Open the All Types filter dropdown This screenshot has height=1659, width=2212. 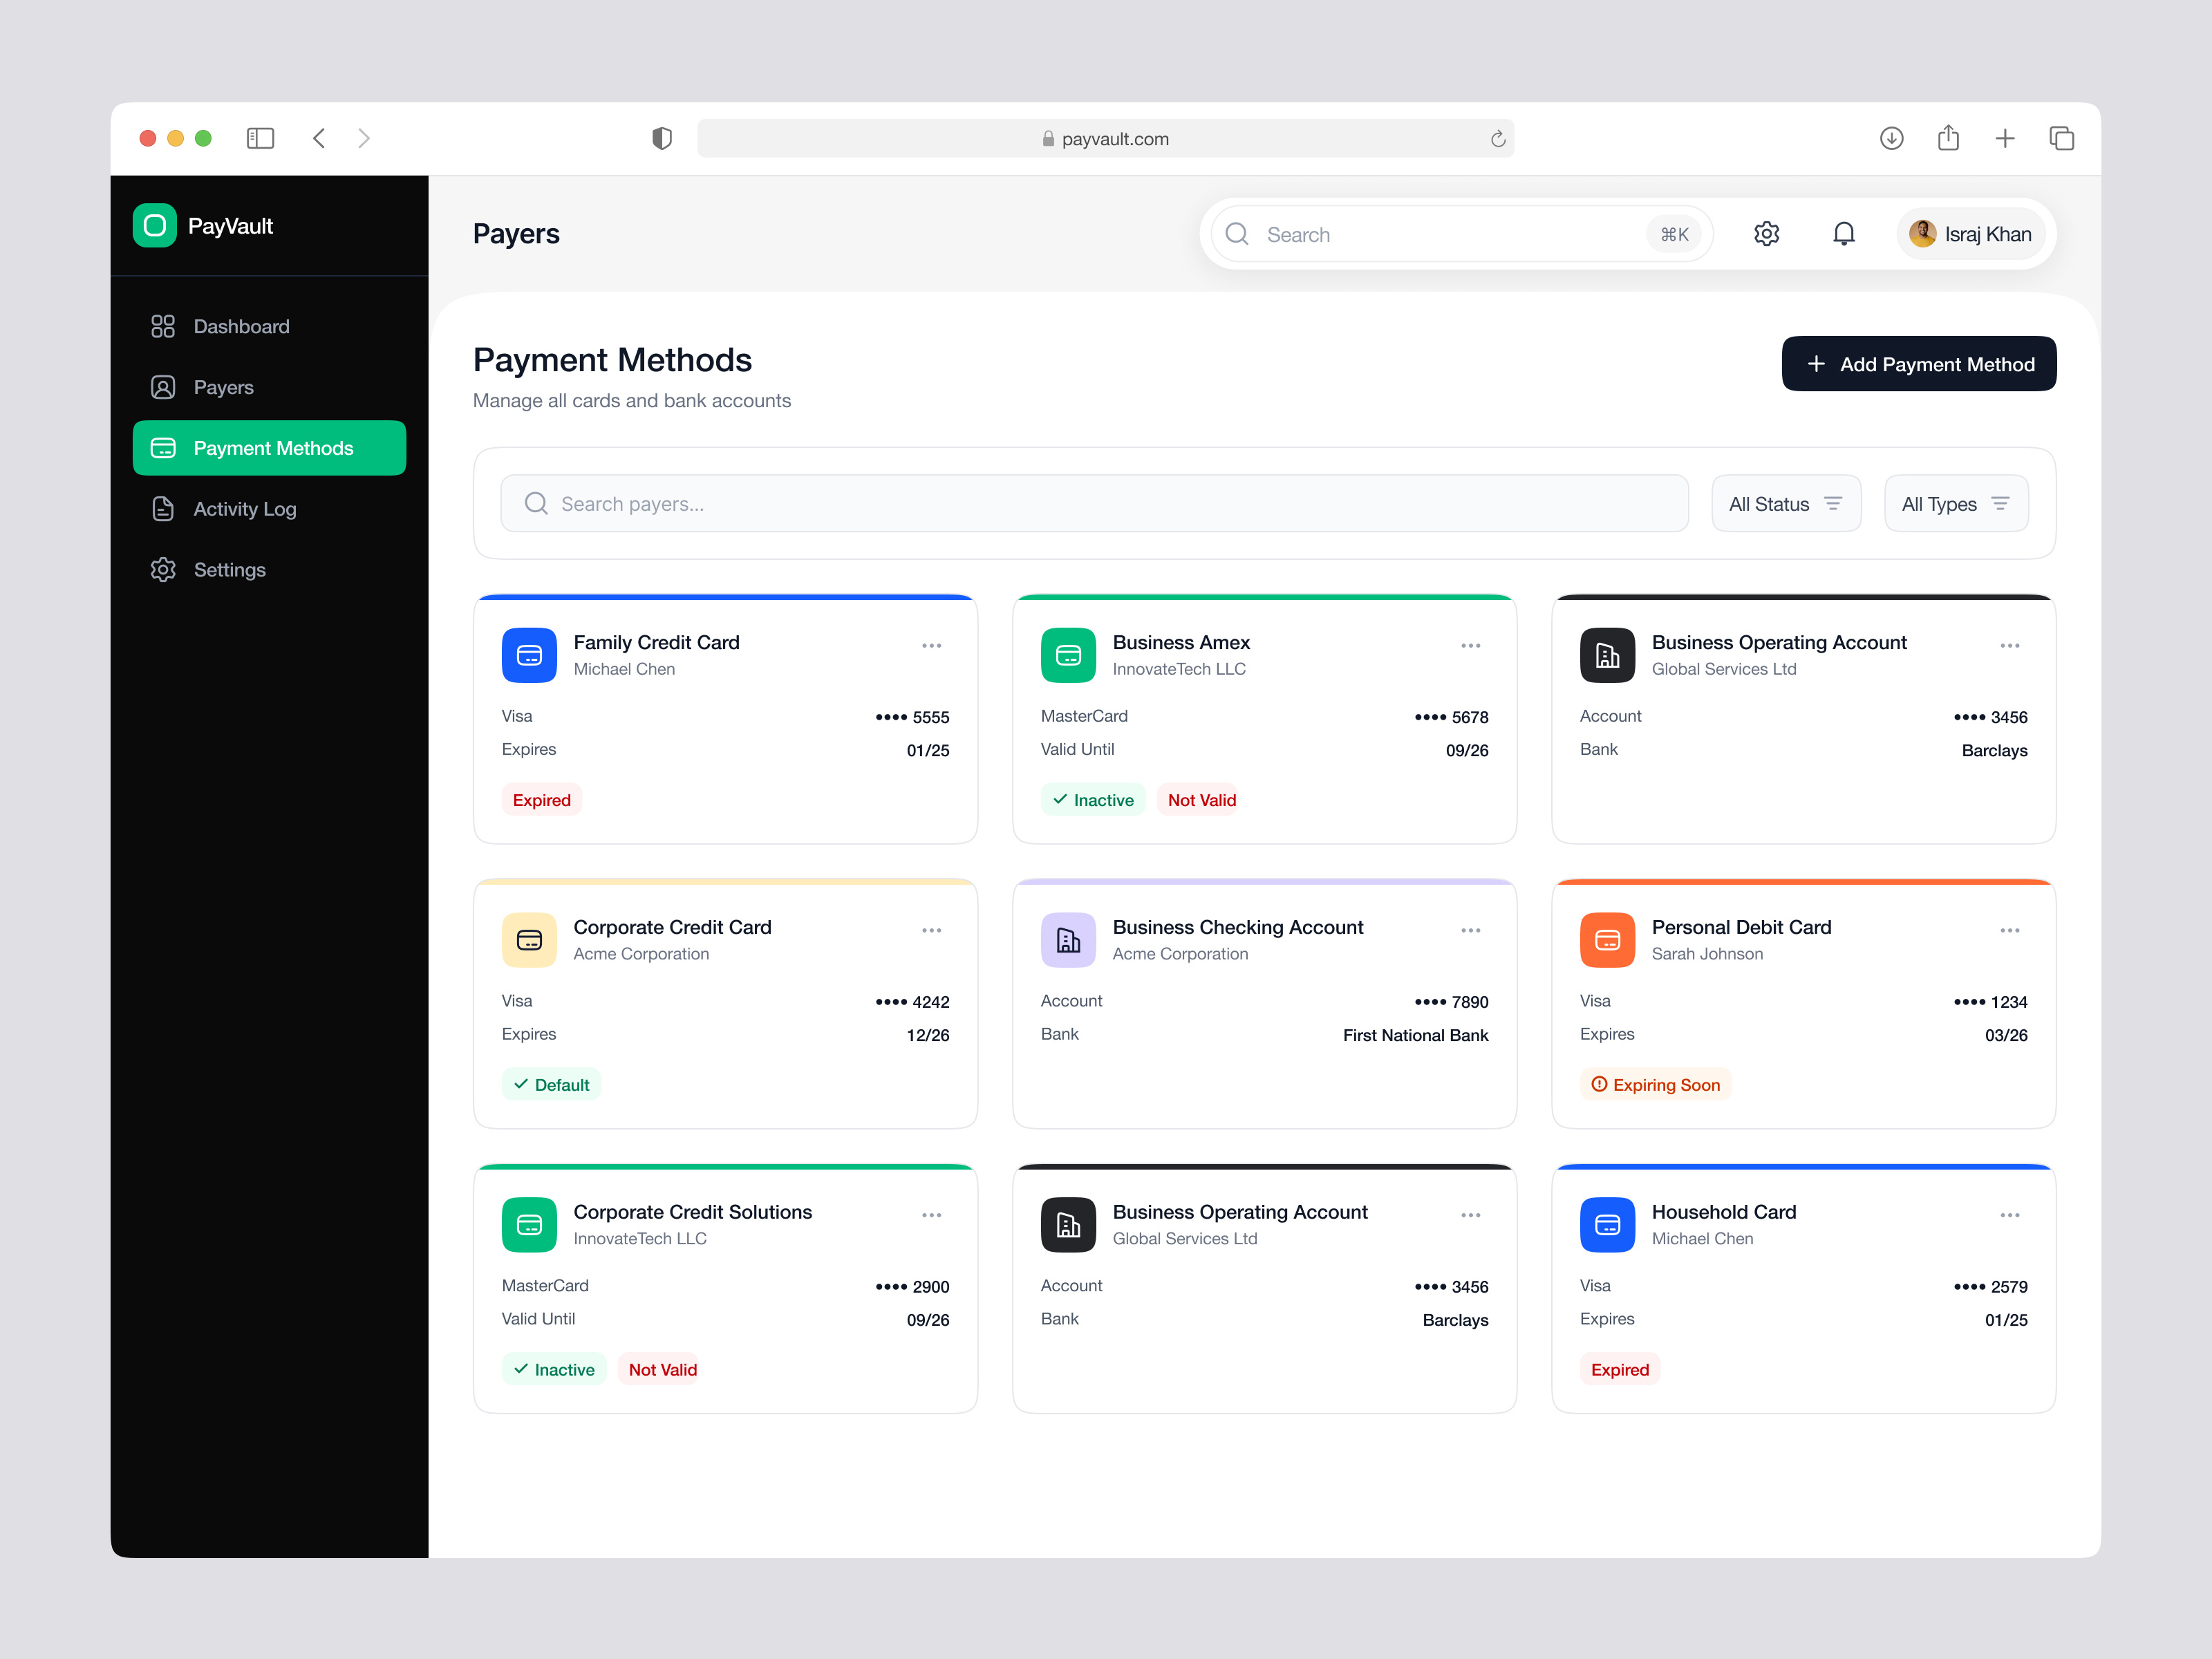[1956, 503]
